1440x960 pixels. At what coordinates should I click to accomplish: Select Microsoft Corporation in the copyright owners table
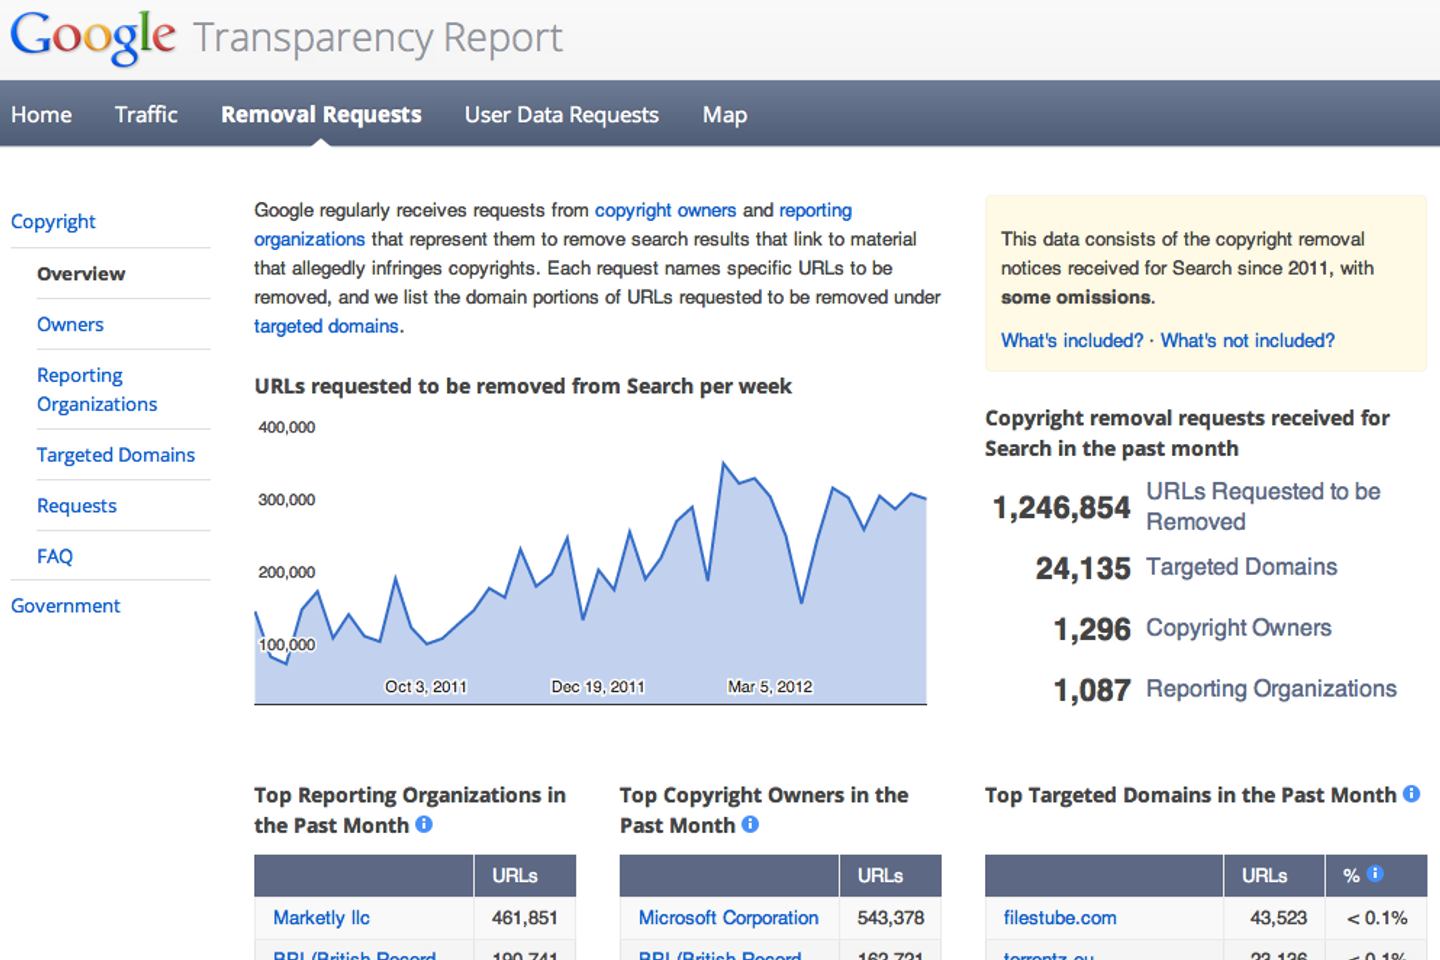pos(728,917)
